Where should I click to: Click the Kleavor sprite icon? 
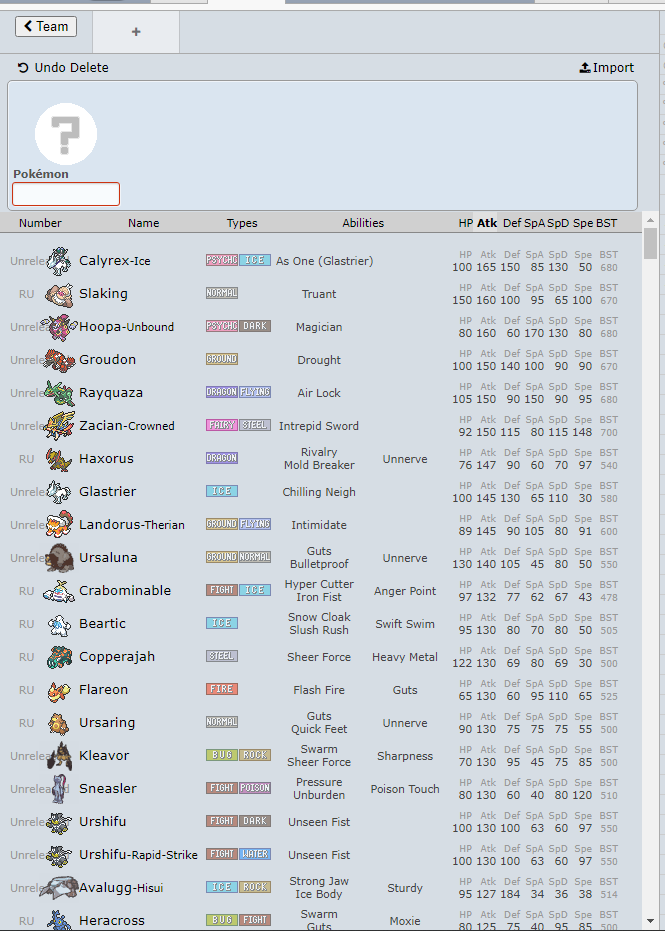click(x=59, y=756)
